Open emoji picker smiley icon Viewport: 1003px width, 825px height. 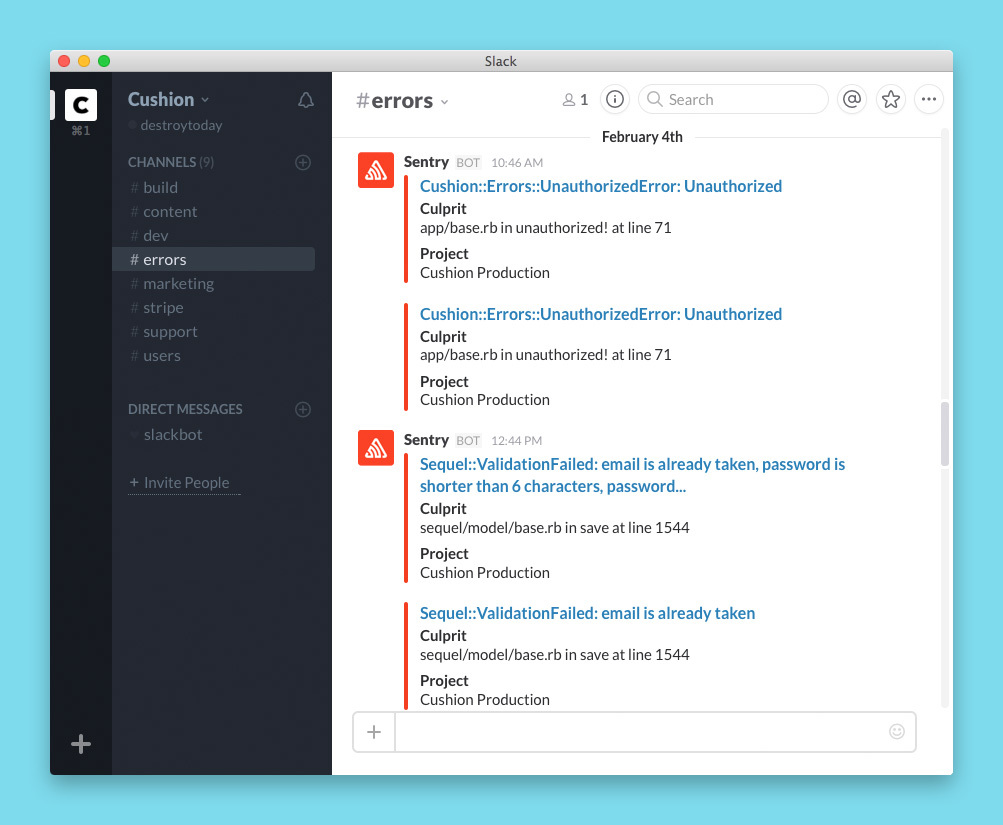pyautogui.click(x=897, y=732)
